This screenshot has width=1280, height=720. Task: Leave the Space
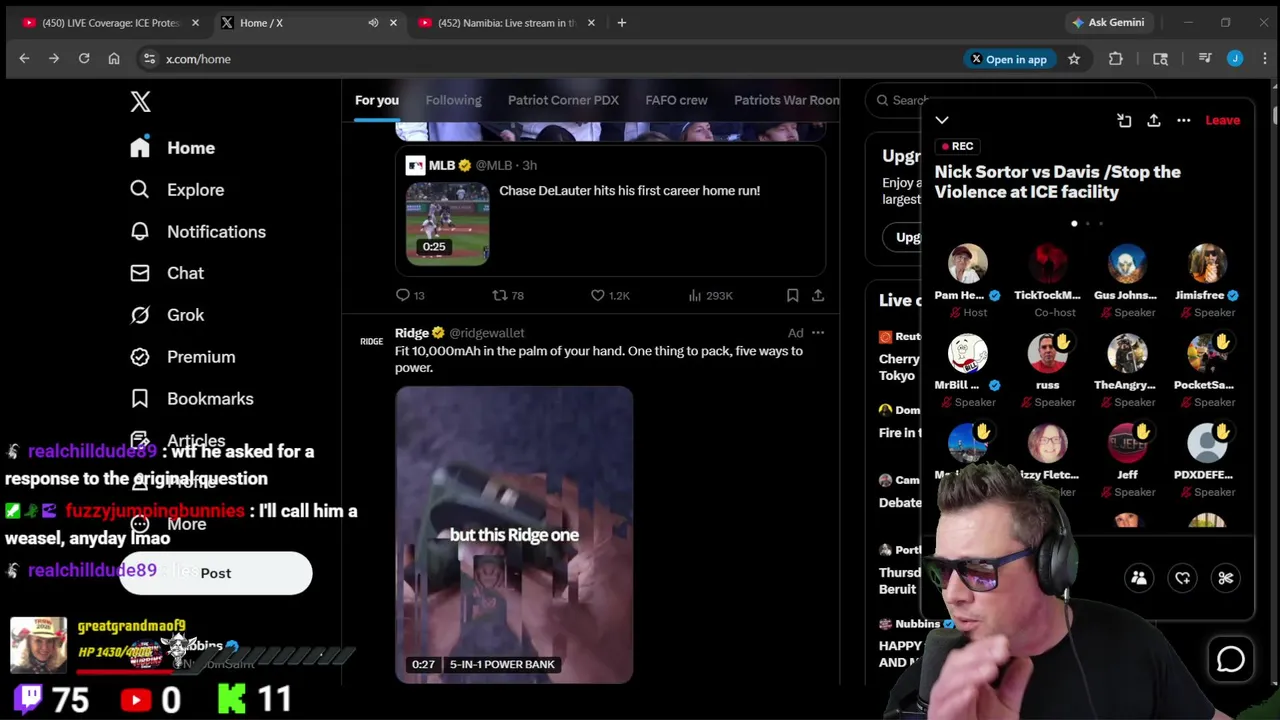pos(1222,120)
